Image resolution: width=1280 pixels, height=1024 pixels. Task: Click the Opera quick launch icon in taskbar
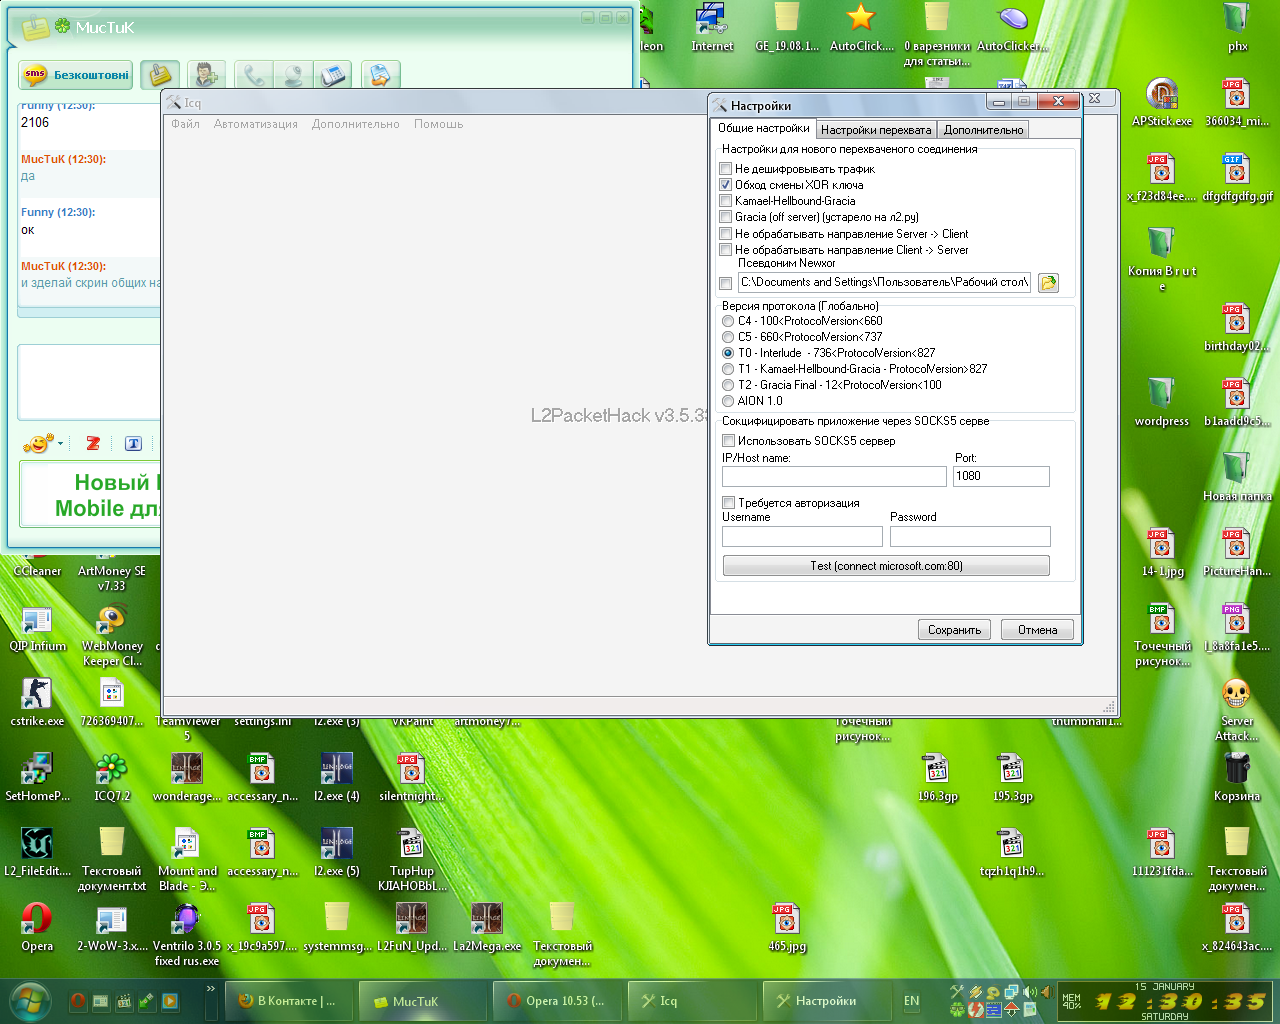(78, 1001)
